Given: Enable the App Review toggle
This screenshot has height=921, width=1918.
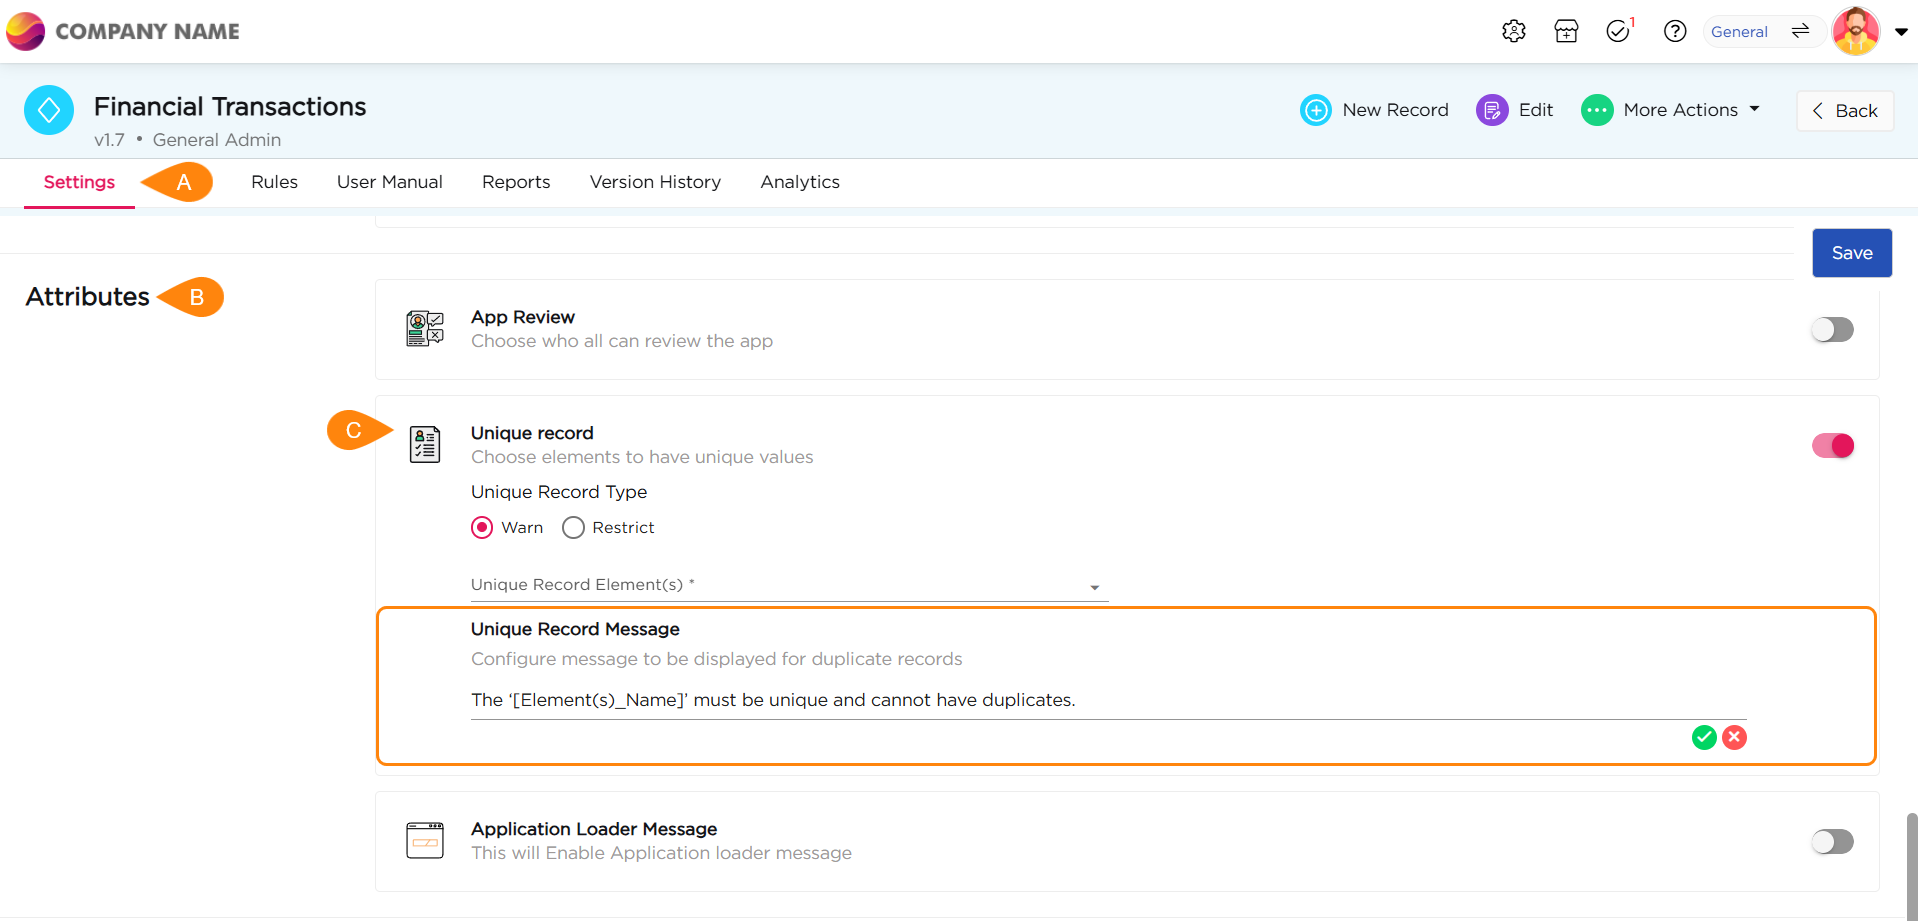Looking at the screenshot, I should (1832, 330).
